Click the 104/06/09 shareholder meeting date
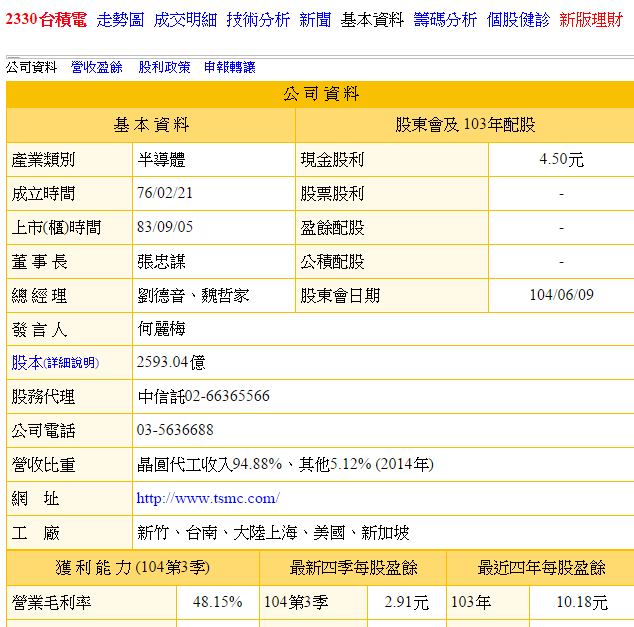The image size is (634, 627). [x=562, y=295]
